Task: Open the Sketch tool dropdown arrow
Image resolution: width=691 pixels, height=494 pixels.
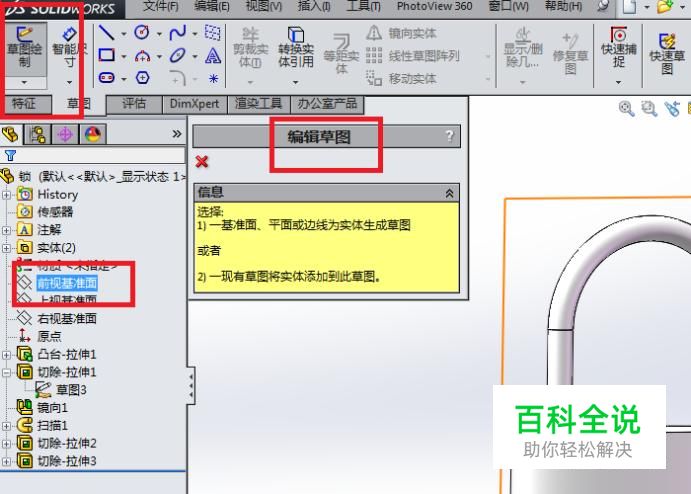Action: [x=25, y=82]
